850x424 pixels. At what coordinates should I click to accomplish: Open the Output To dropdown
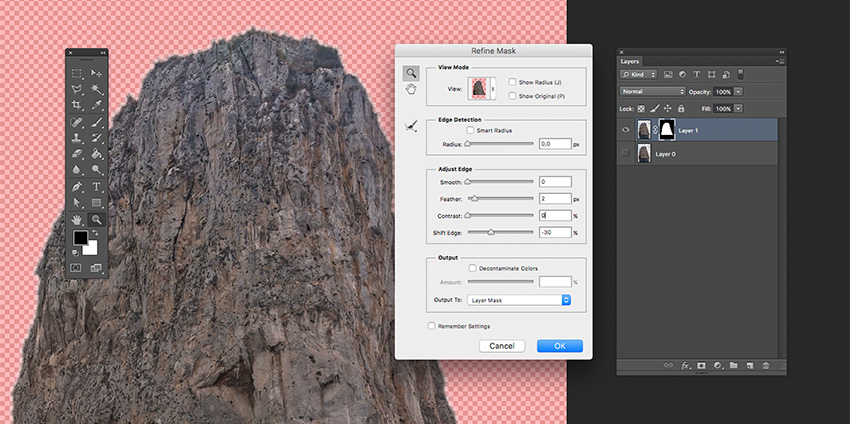[519, 299]
